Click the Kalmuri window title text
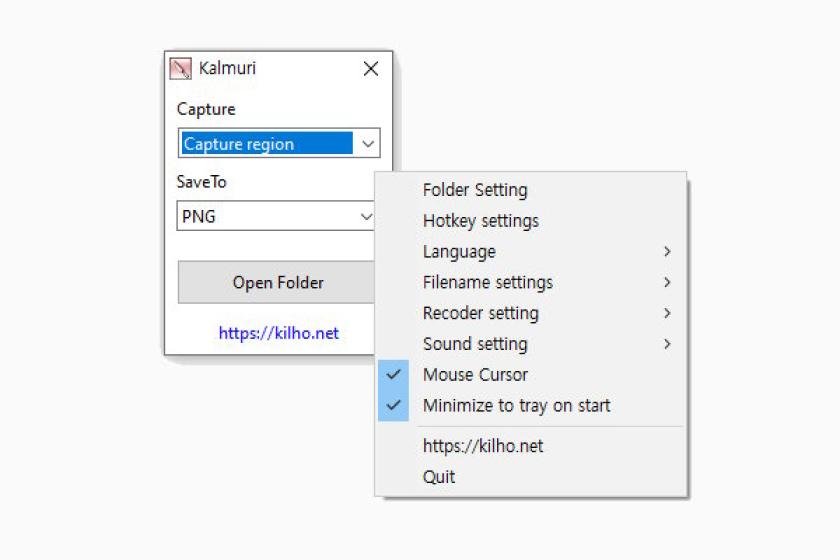The width and height of the screenshot is (840, 560). click(x=227, y=68)
